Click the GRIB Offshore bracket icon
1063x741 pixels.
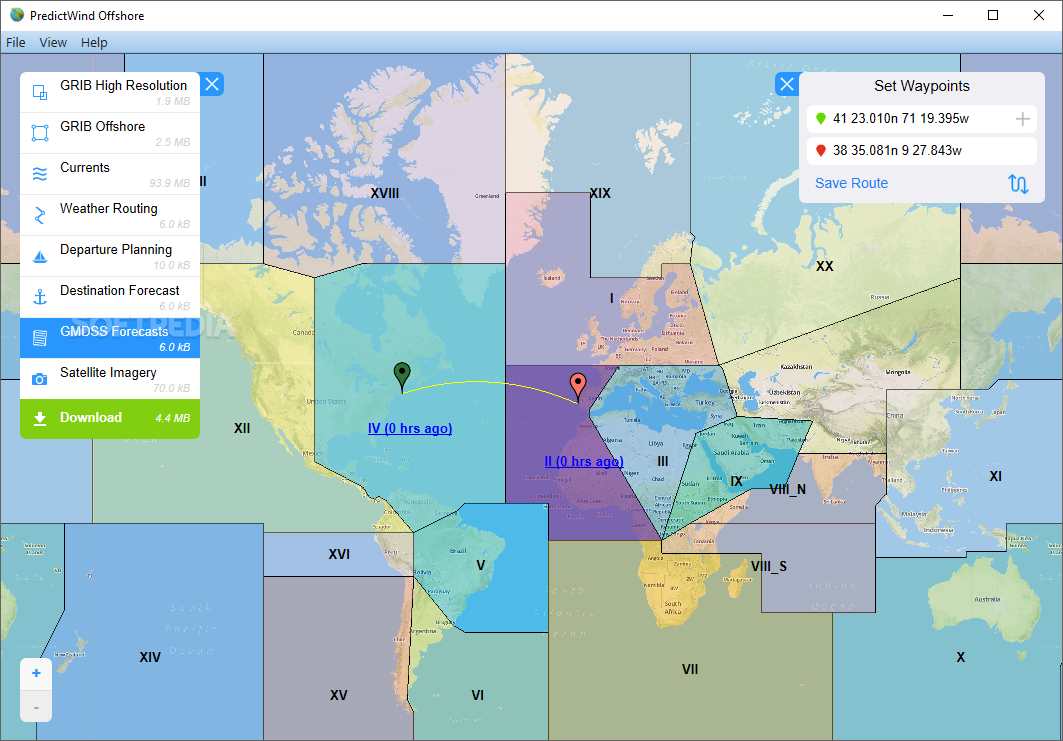[40, 133]
